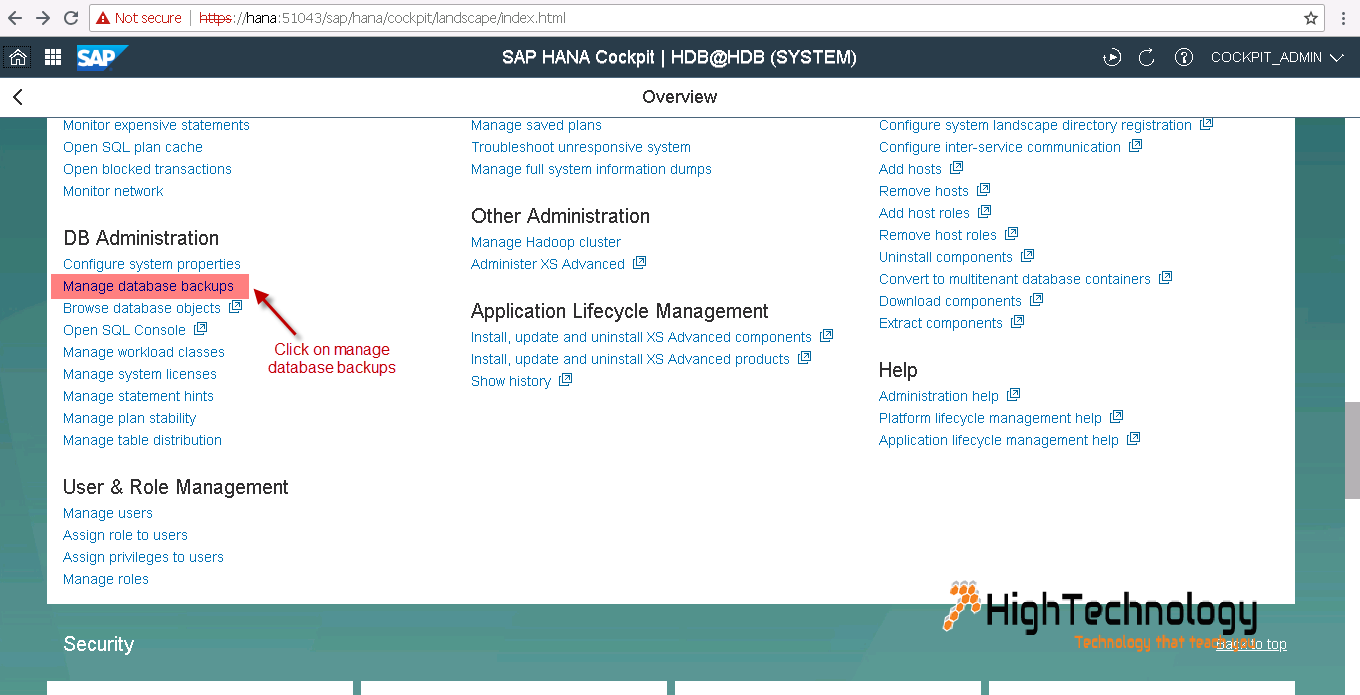Click the play circle icon in header

1112,58
